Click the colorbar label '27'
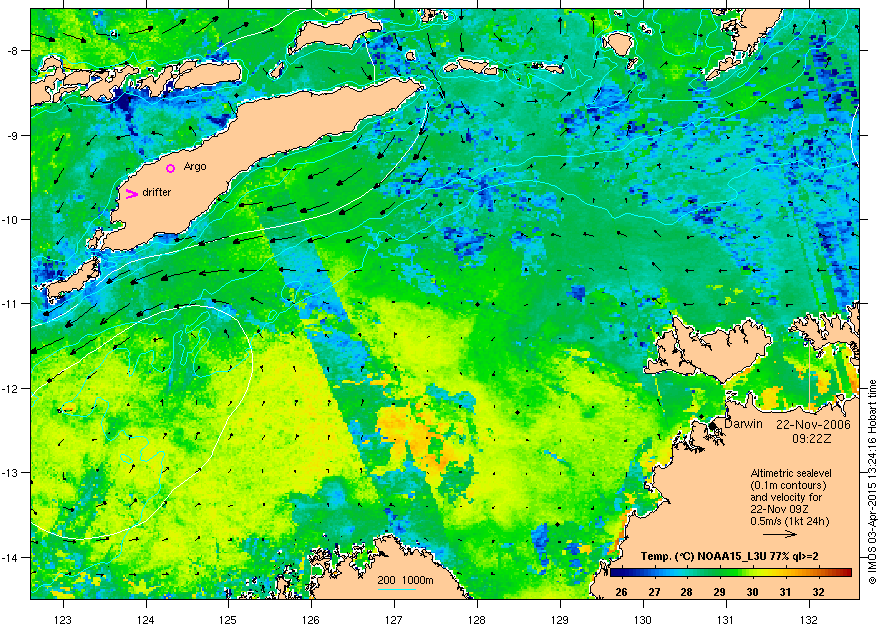 tap(654, 592)
